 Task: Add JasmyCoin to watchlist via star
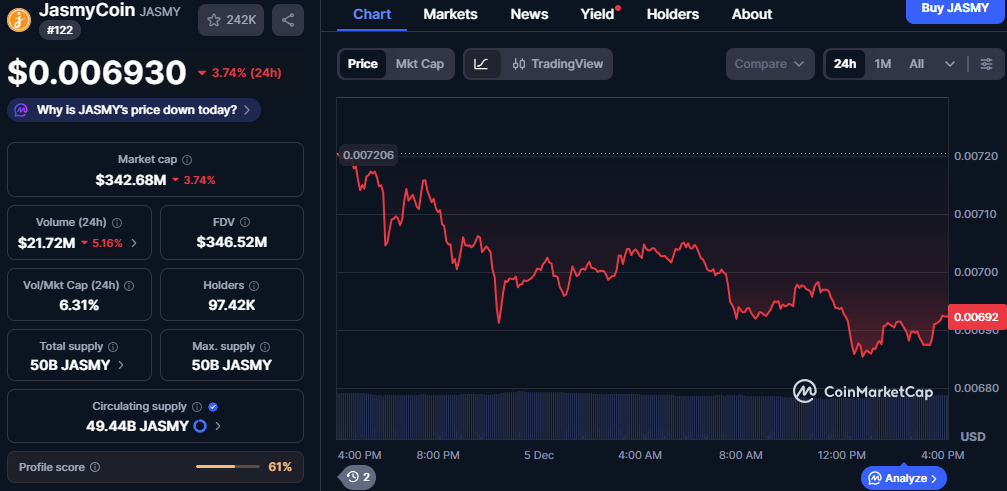point(232,19)
